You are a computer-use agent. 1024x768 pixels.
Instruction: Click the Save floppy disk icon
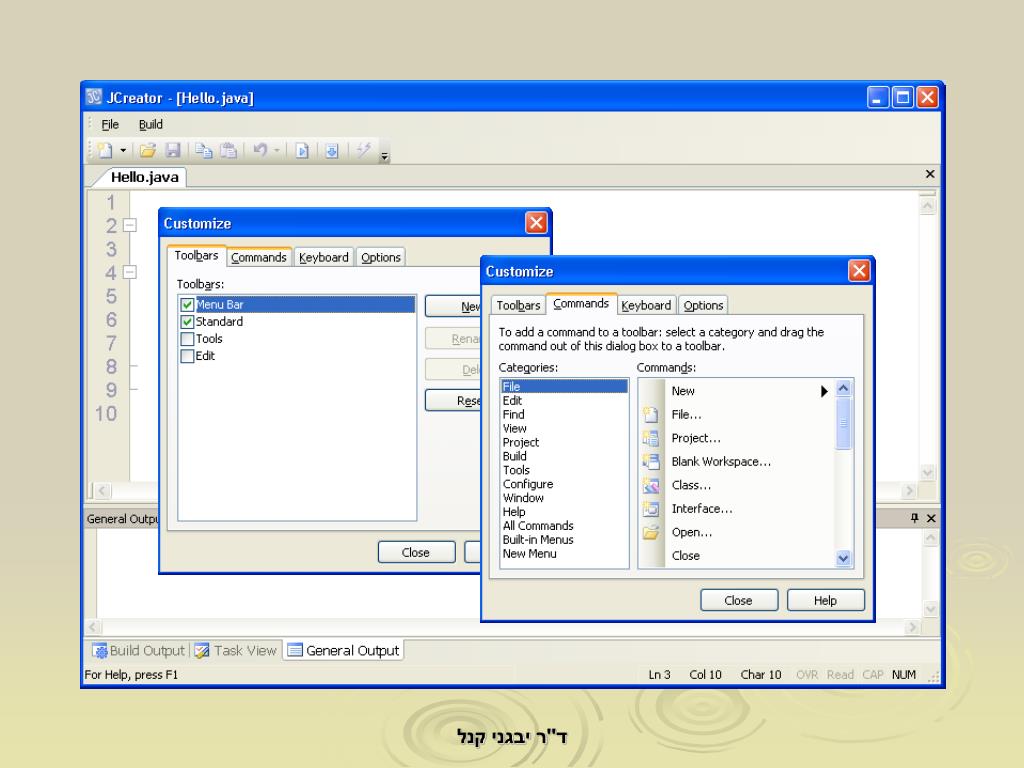172,151
